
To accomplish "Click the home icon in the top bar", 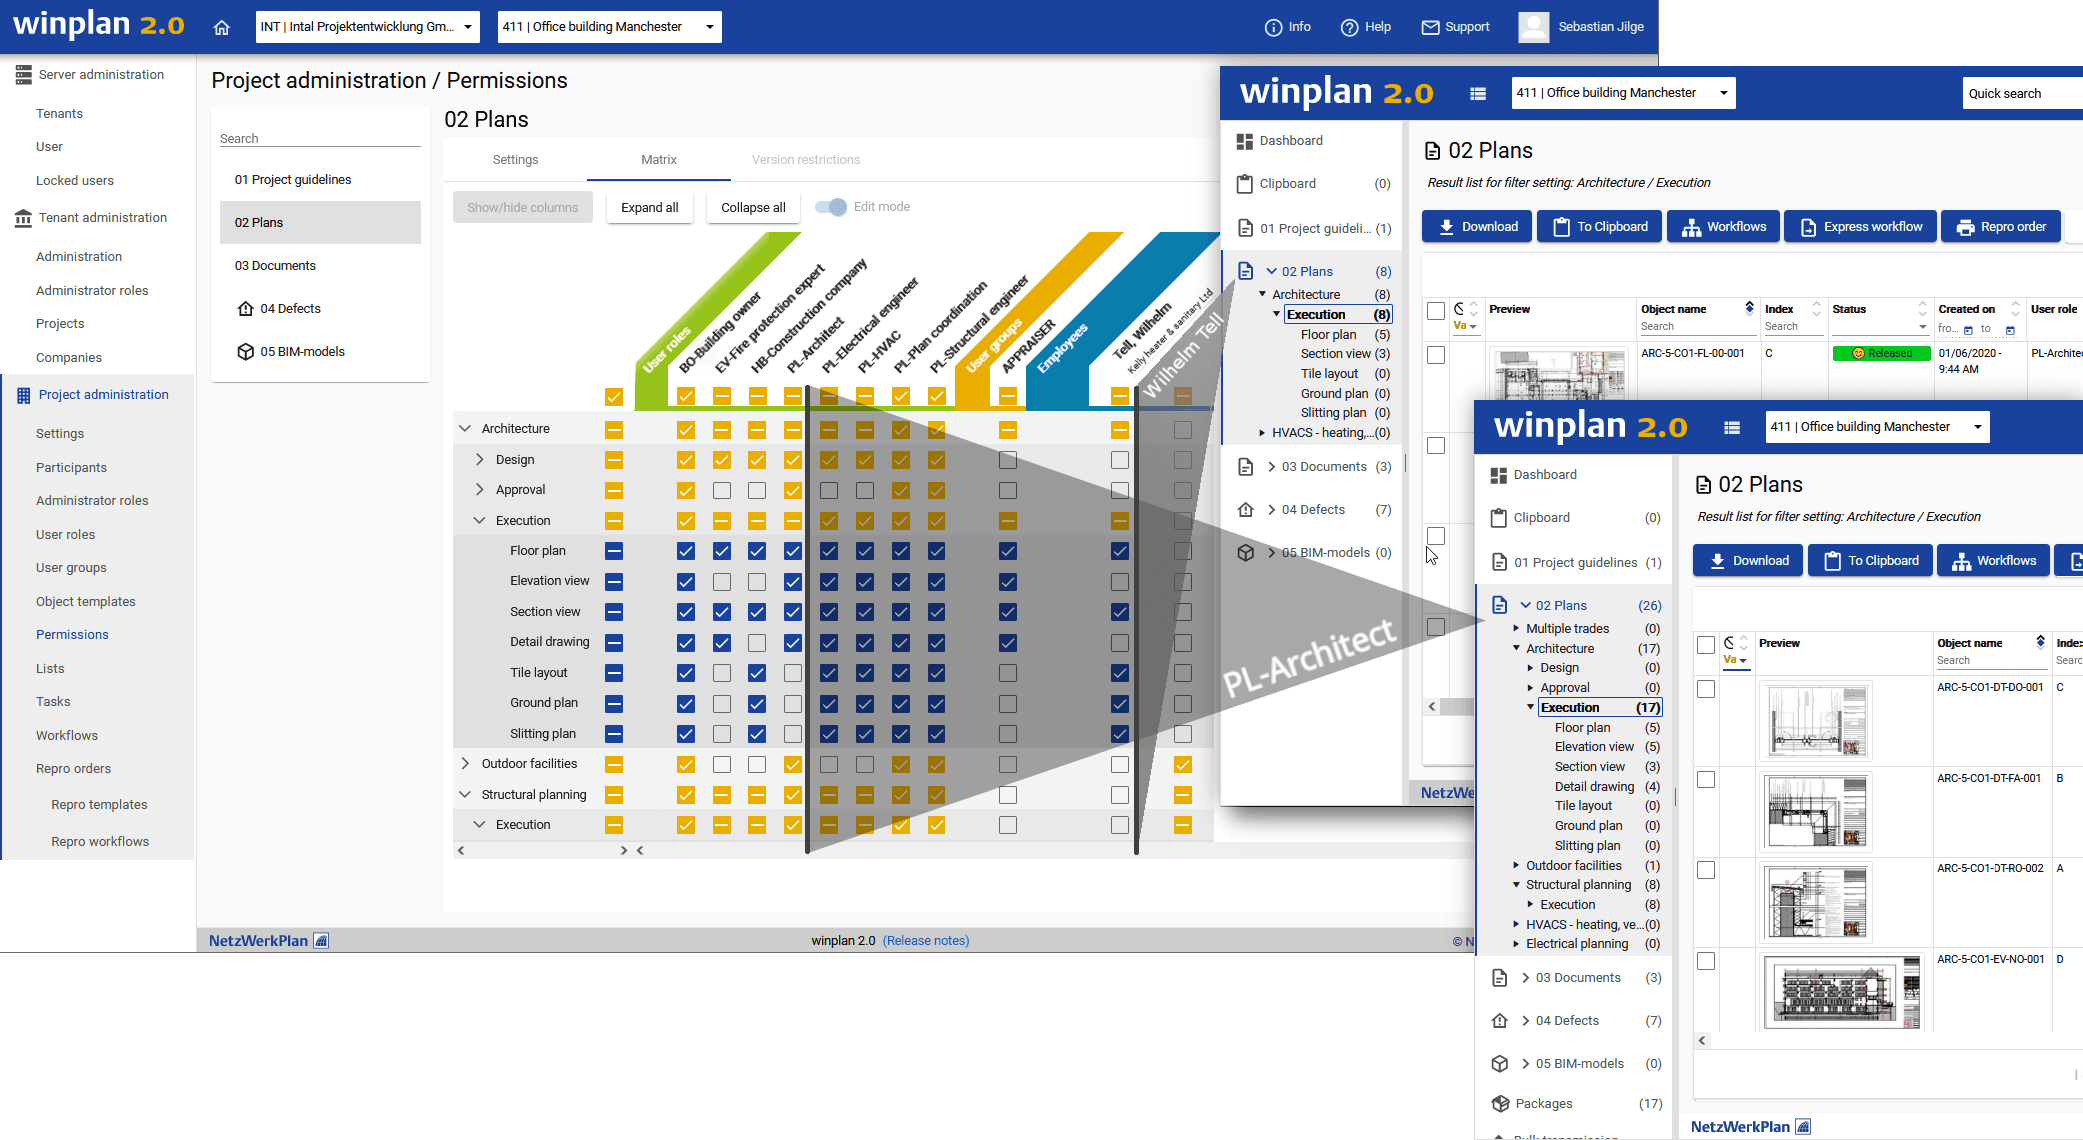I will [222, 27].
